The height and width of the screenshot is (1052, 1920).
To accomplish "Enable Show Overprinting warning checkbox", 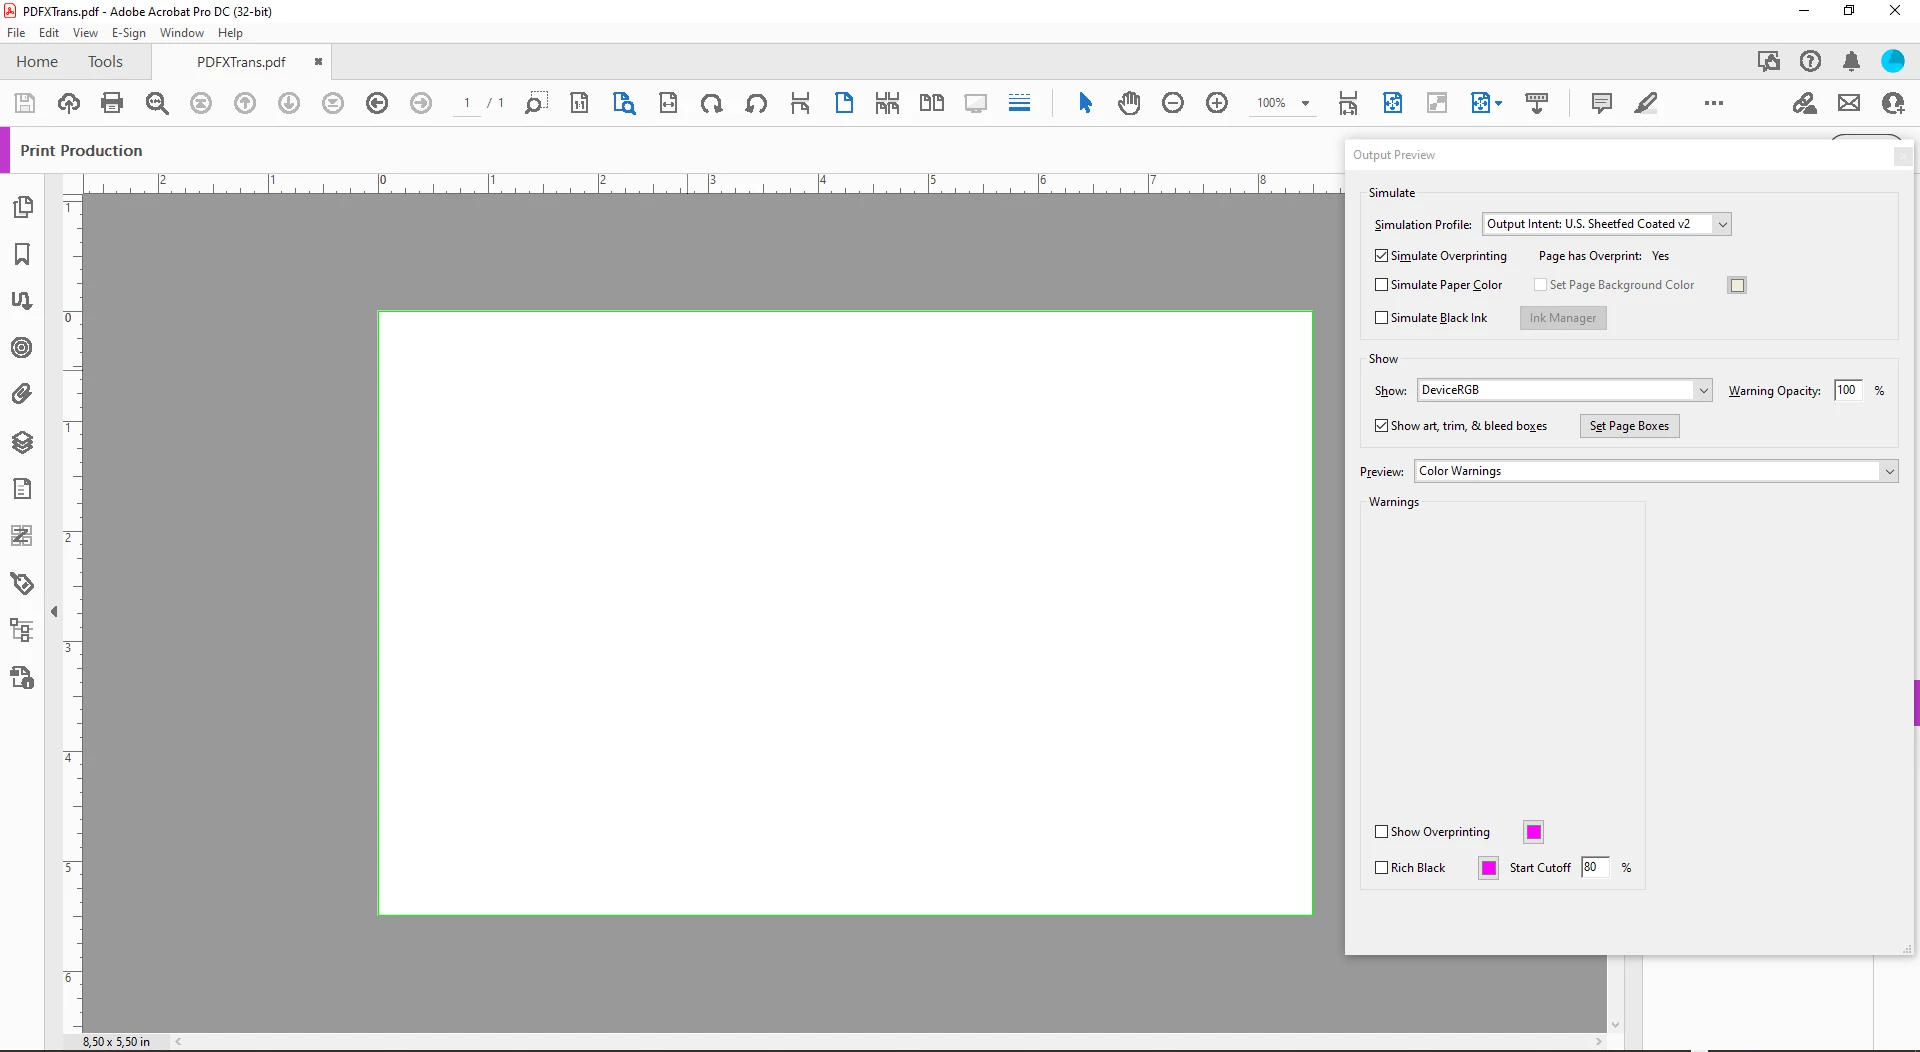I will pyautogui.click(x=1382, y=832).
